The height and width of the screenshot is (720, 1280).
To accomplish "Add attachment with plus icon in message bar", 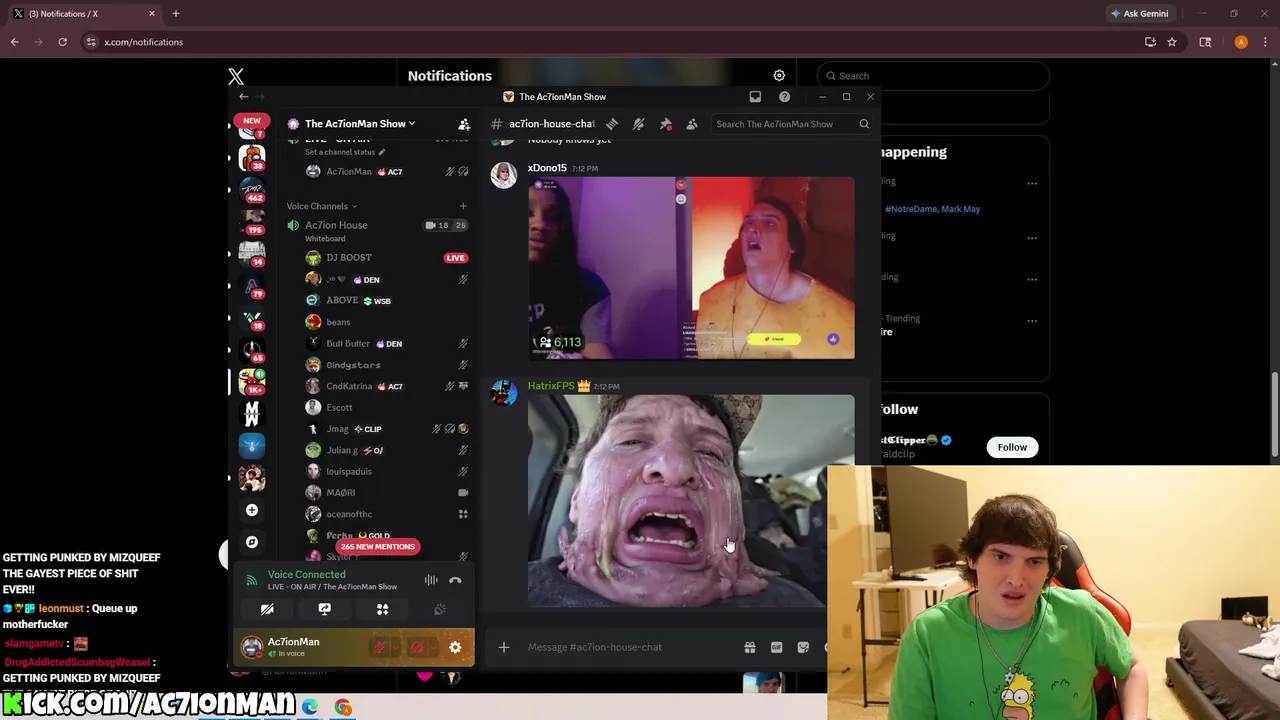I will coord(504,647).
